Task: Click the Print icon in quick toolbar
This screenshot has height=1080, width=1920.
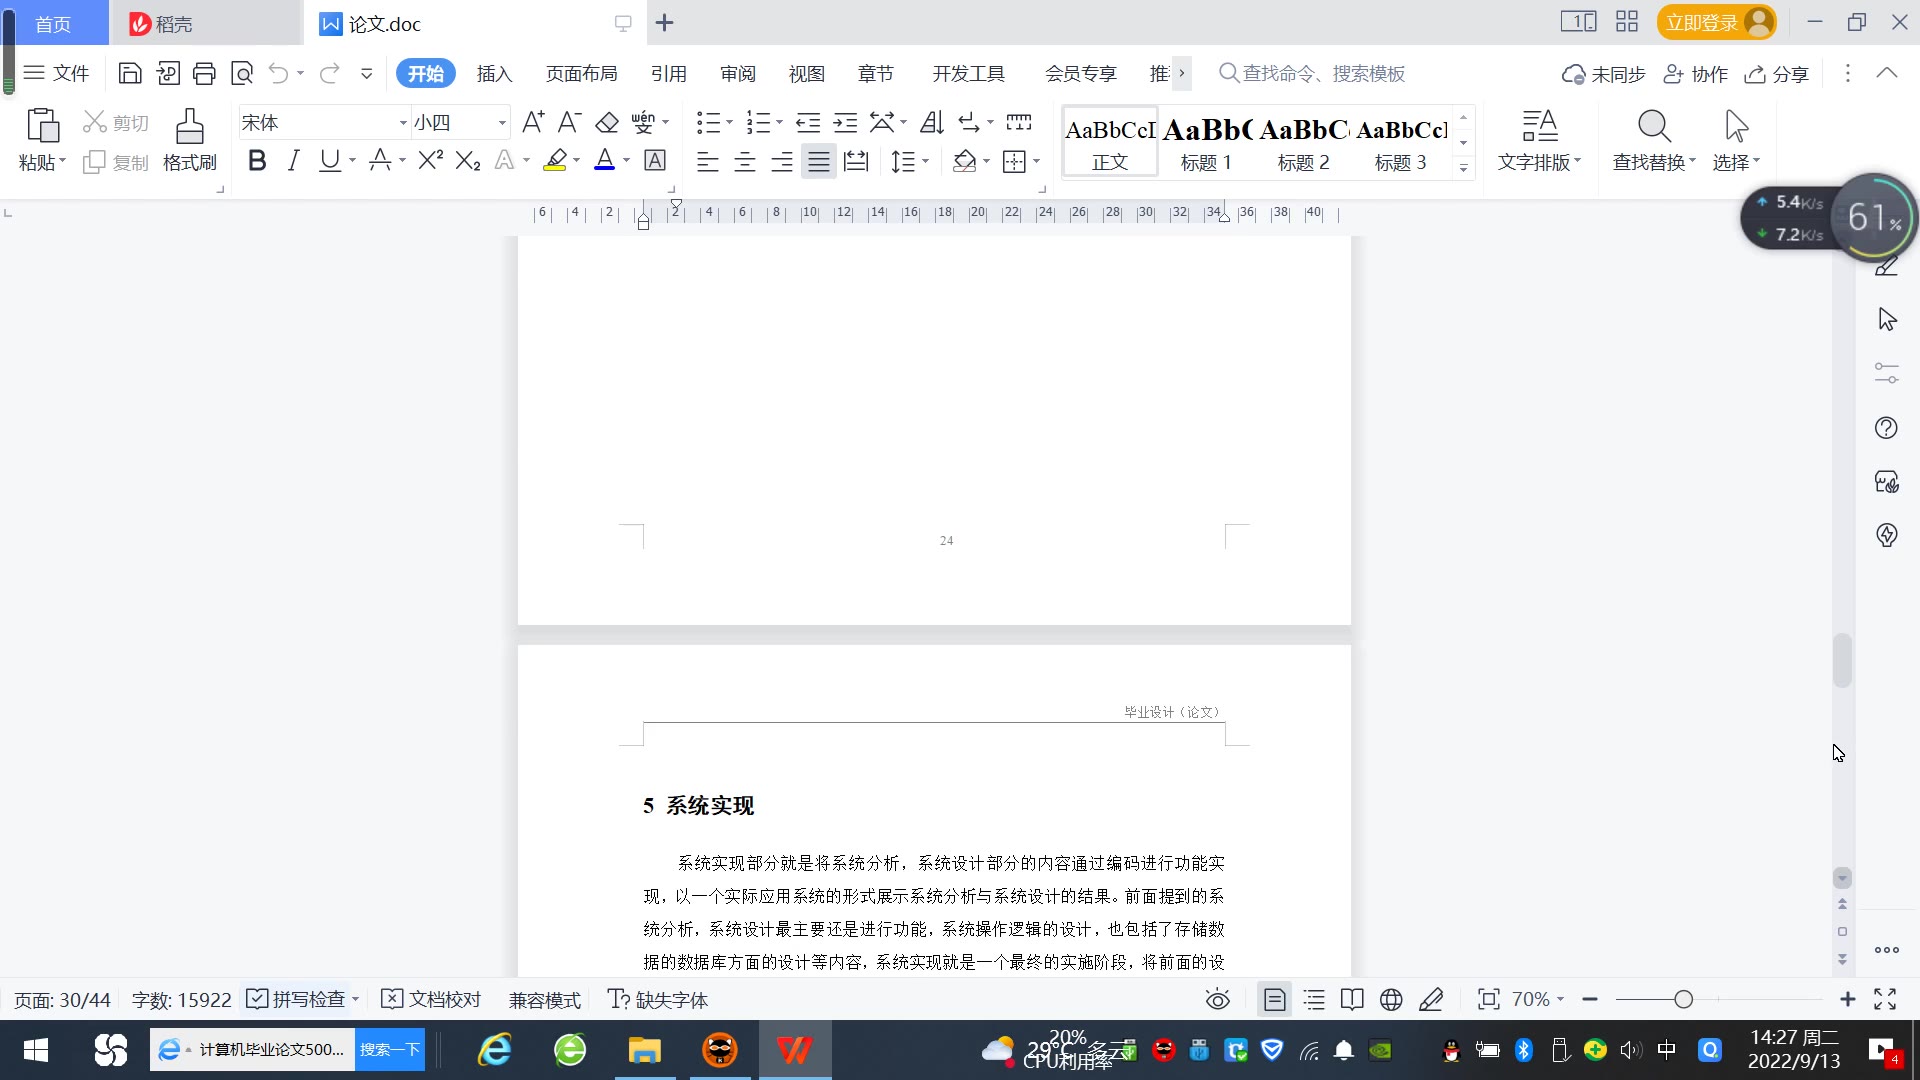Action: click(x=204, y=73)
